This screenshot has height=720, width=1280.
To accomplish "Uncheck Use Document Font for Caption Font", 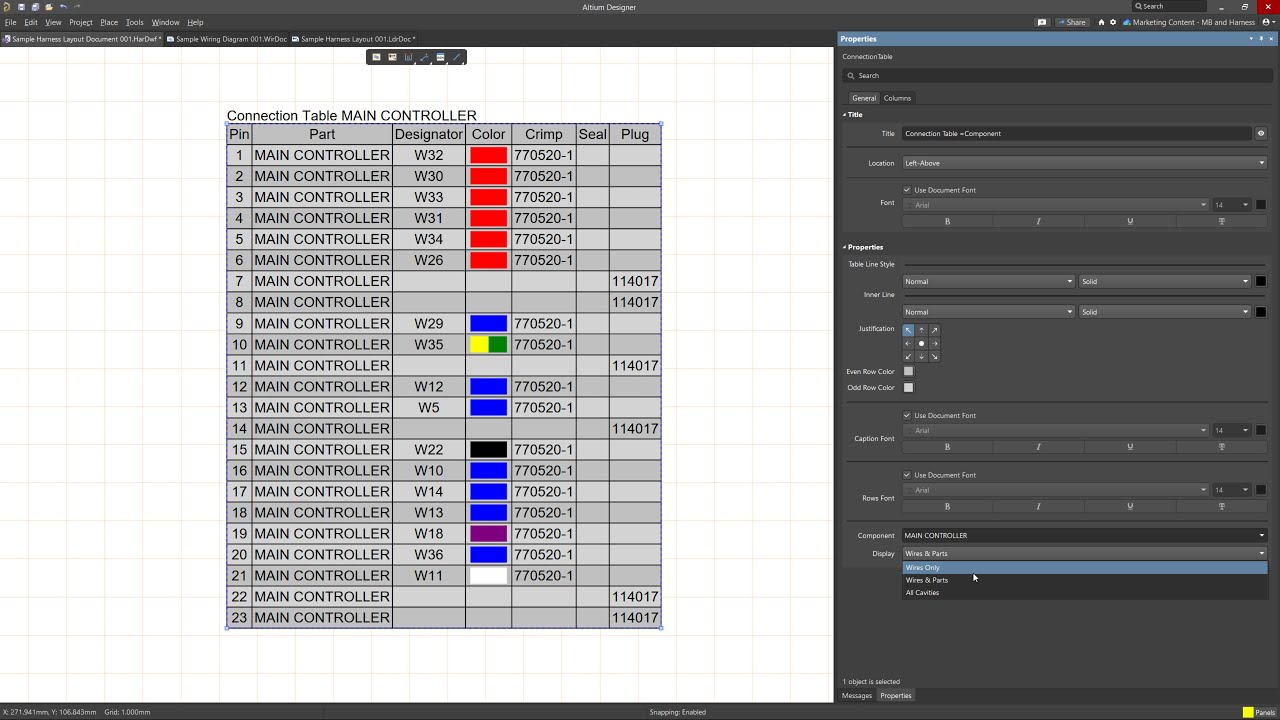I will pos(907,415).
